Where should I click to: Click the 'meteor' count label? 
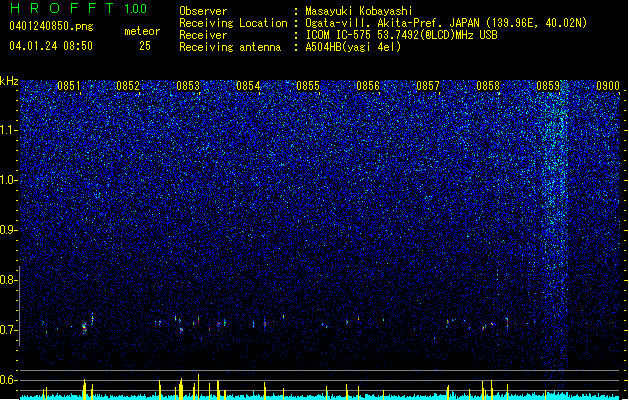(x=142, y=31)
